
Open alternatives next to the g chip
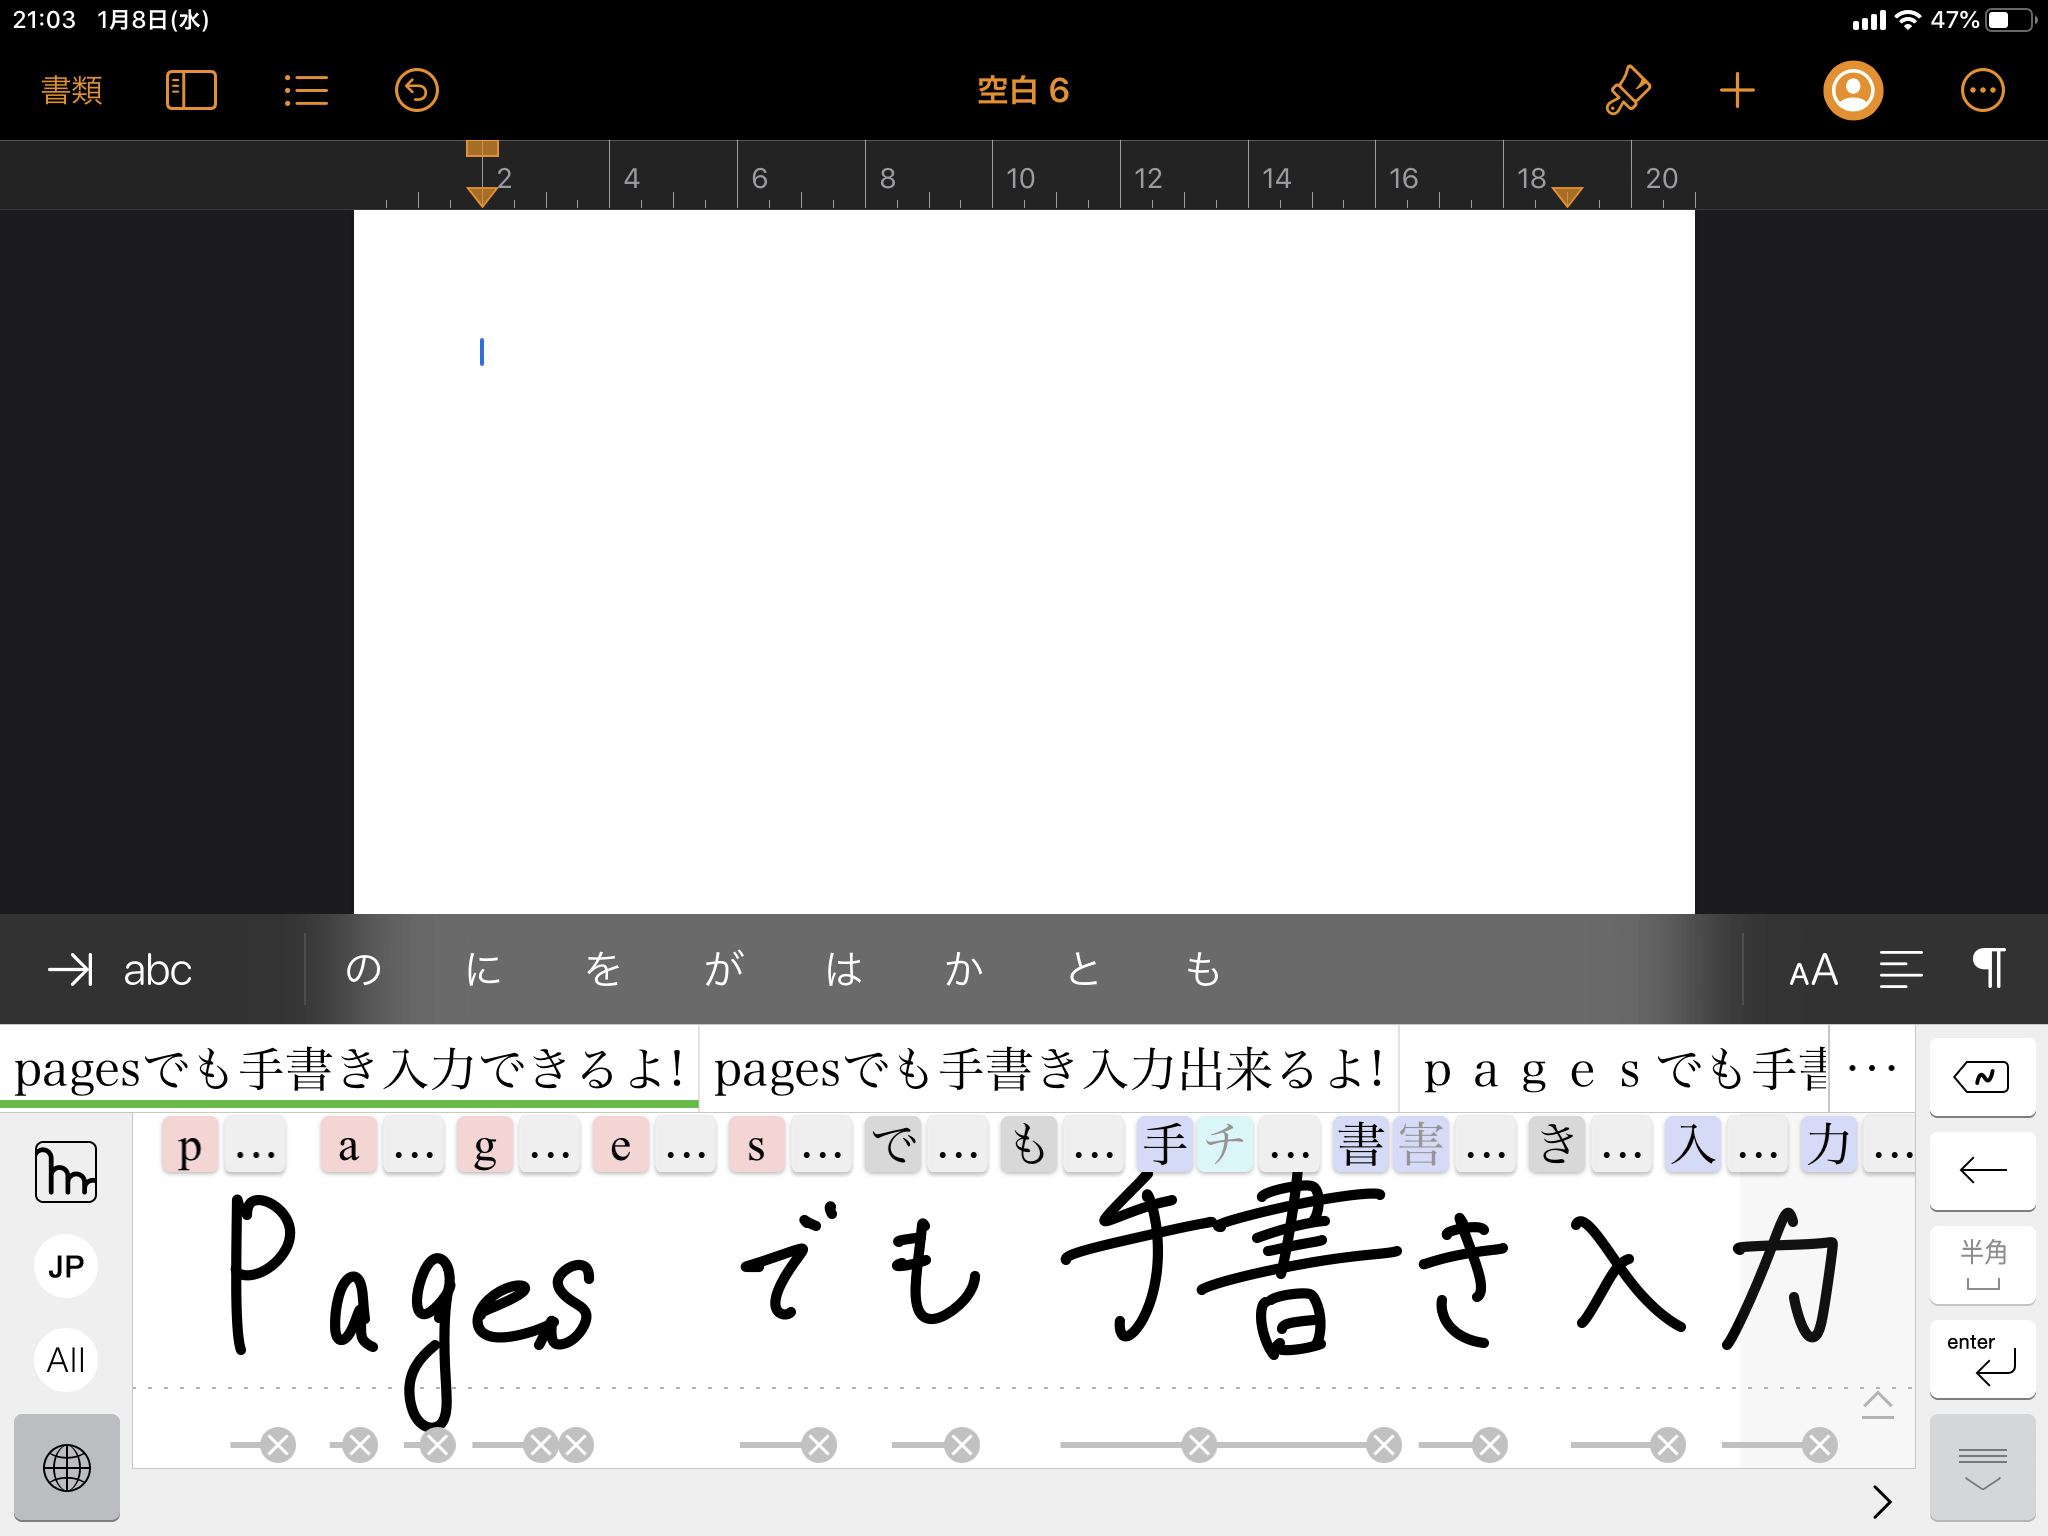pyautogui.click(x=550, y=1145)
